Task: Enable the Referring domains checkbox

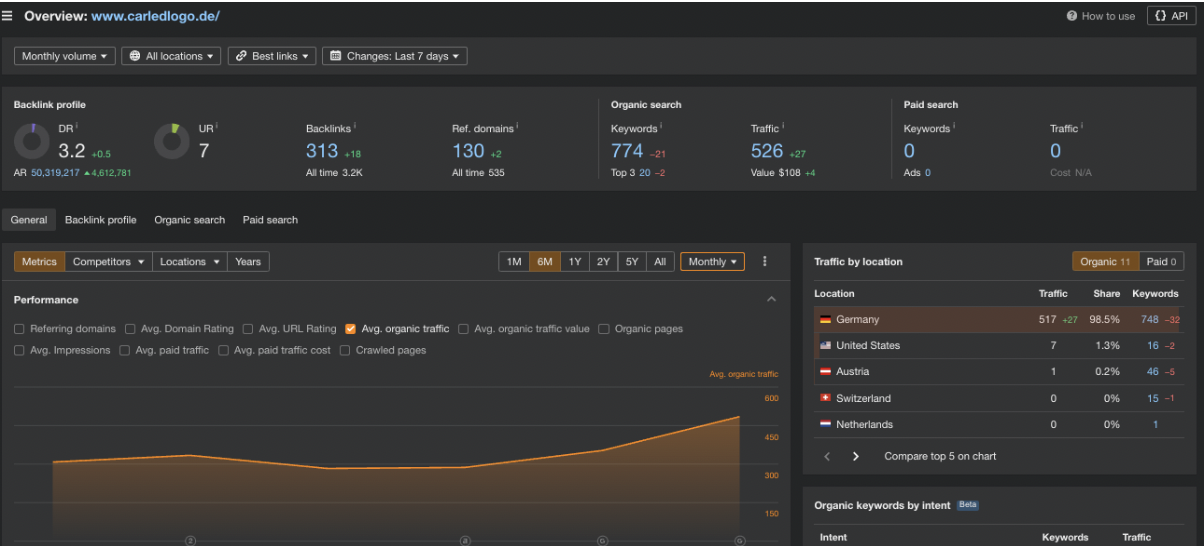Action: point(20,329)
